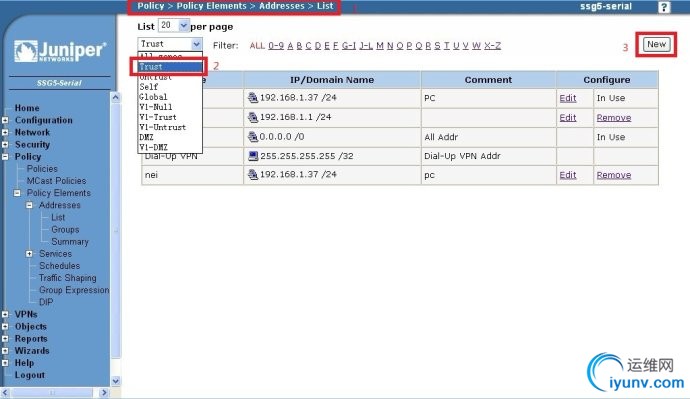
Task: Click the New address button
Action: click(x=656, y=44)
